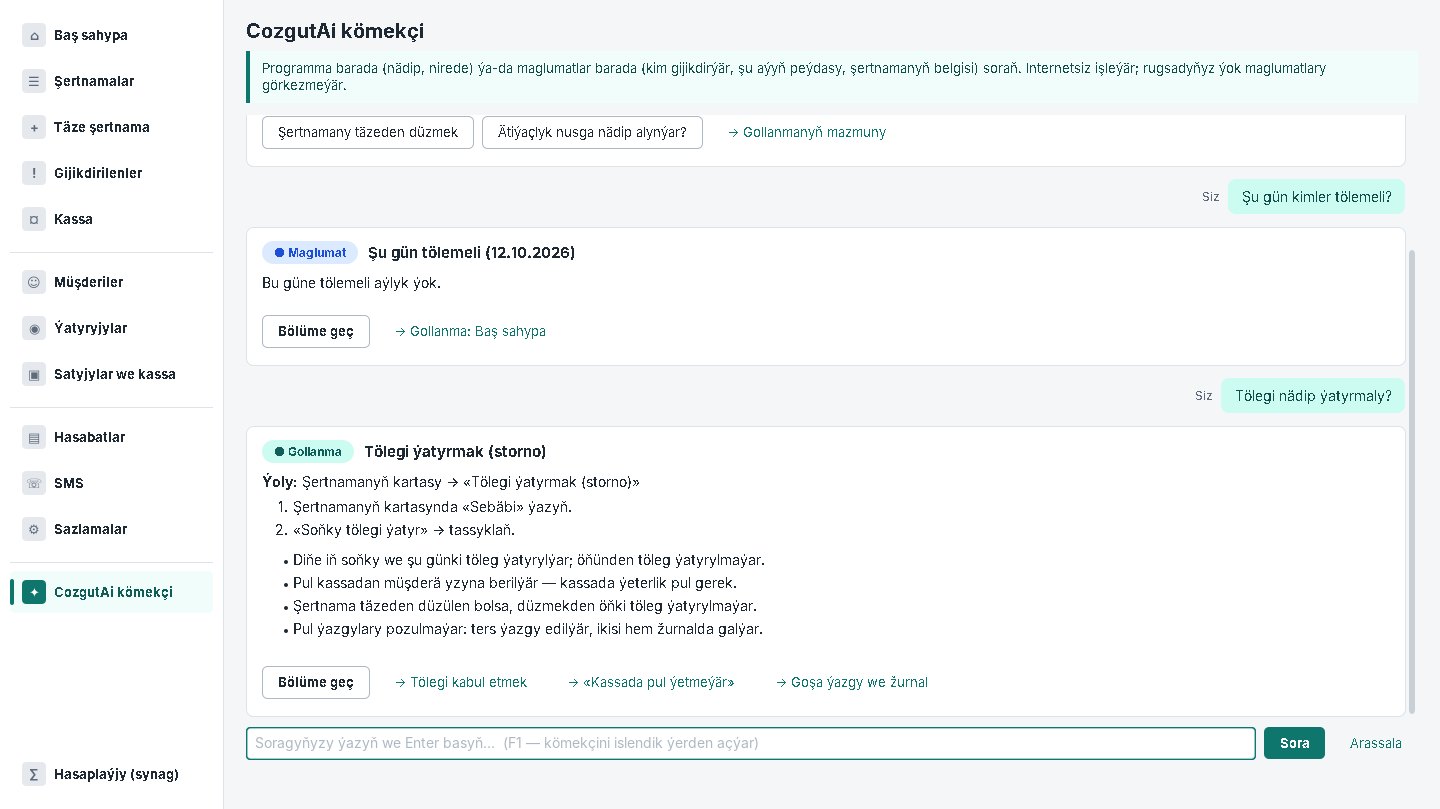Viewport: 1440px width, 809px height.
Task: Open Sazlamalar gear icon
Action: pyautogui.click(x=34, y=529)
